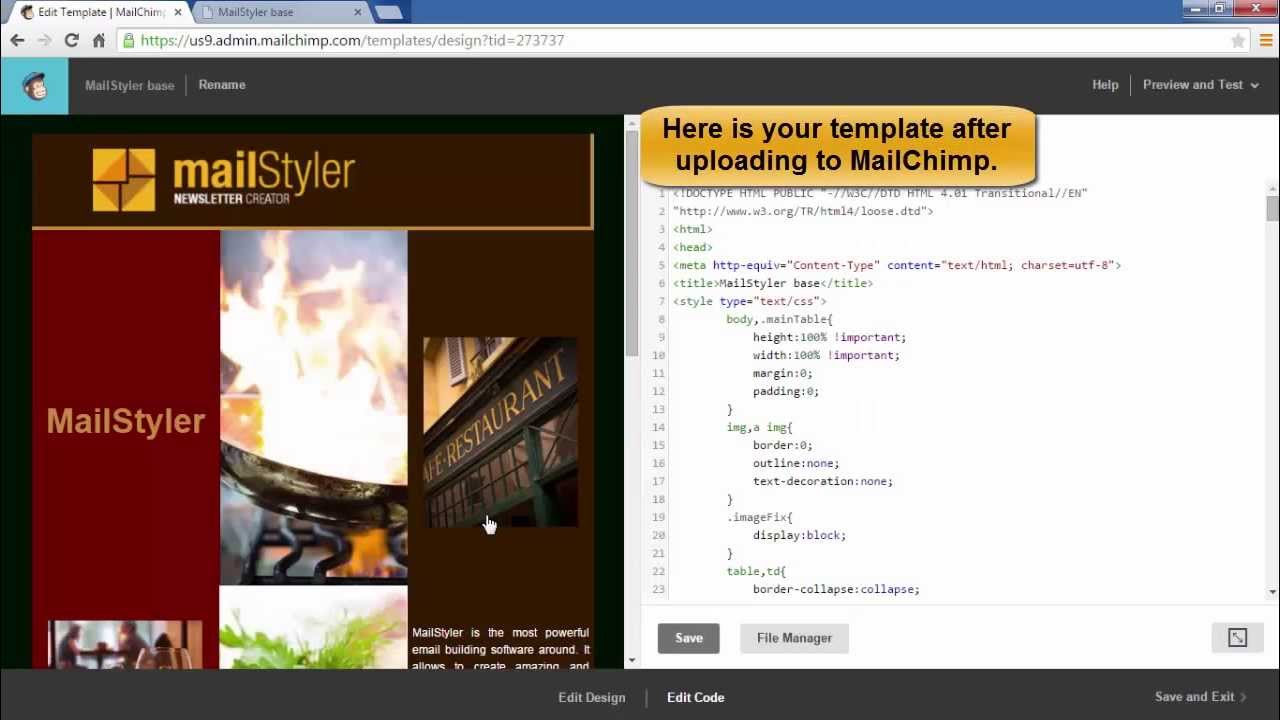Close the MailStyler base tab

coord(359,12)
